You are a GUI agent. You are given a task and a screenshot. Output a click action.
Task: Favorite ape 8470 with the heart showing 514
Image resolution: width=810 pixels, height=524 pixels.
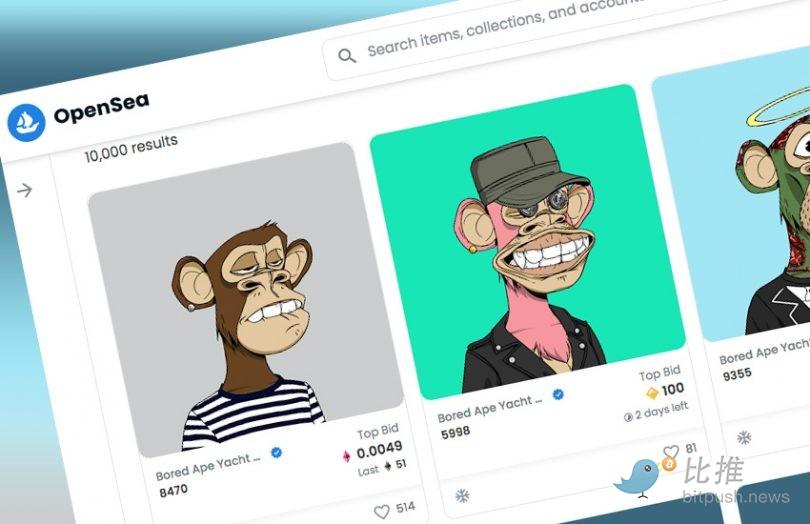381,511
